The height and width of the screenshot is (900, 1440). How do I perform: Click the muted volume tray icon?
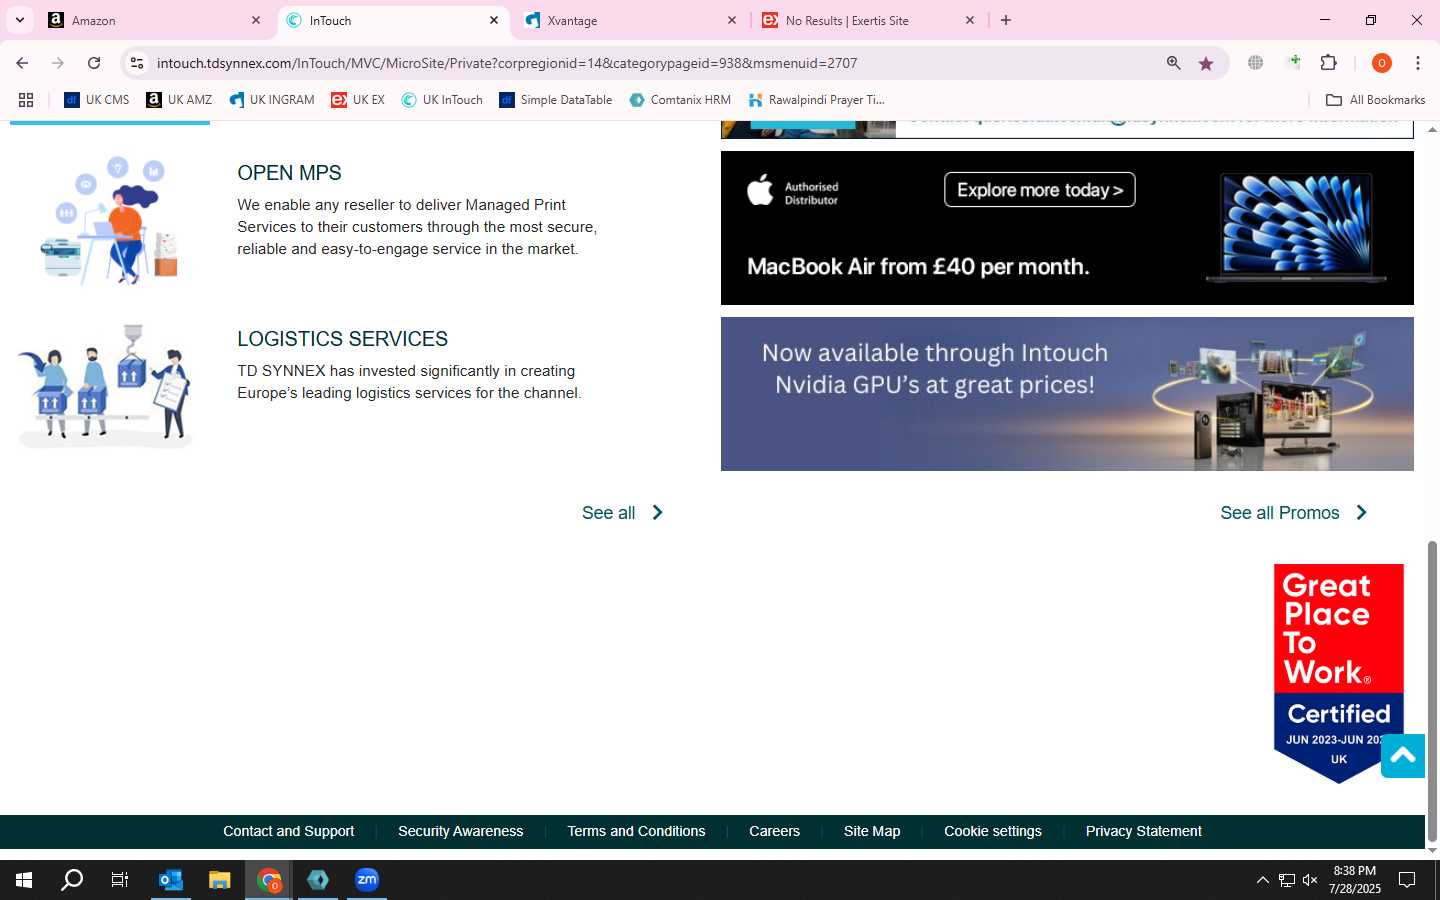pyautogui.click(x=1311, y=880)
